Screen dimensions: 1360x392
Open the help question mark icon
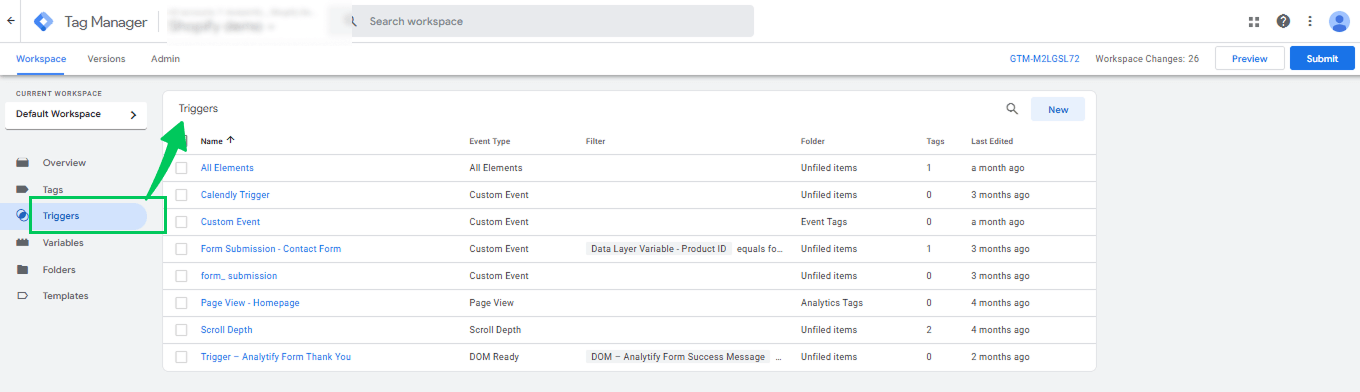pyautogui.click(x=1283, y=21)
